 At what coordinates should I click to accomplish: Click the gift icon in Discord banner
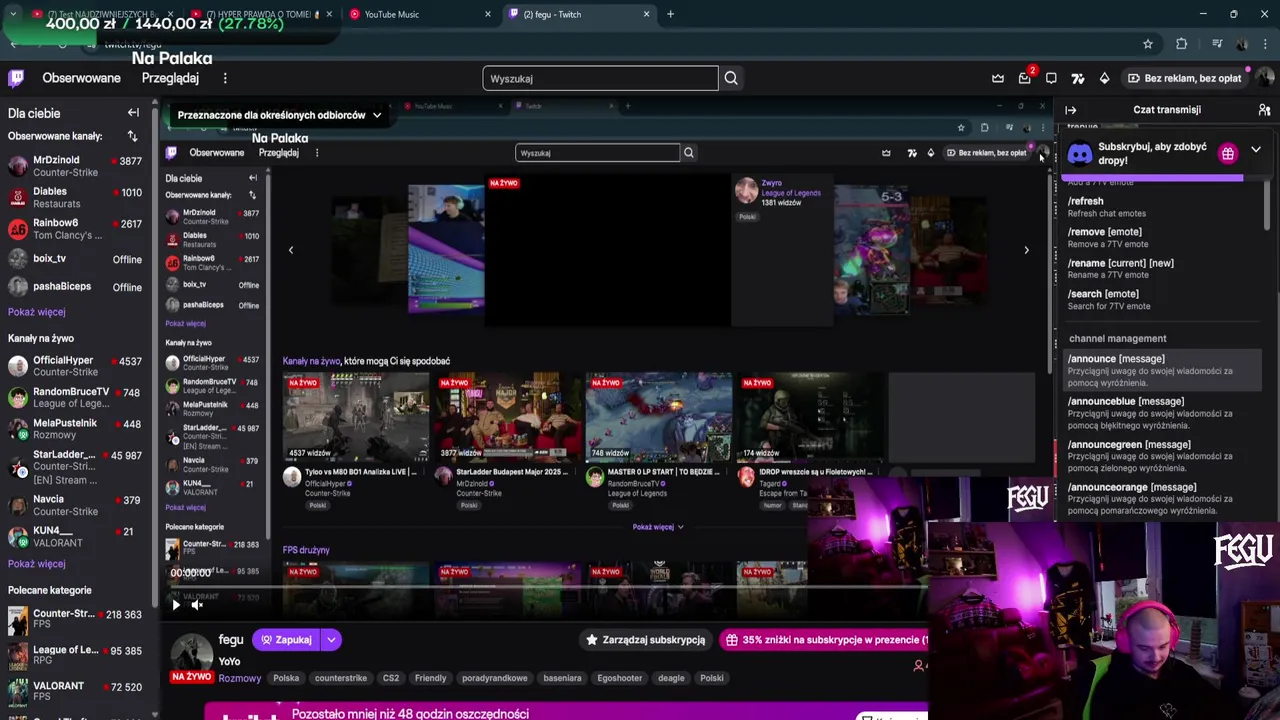tap(1228, 153)
